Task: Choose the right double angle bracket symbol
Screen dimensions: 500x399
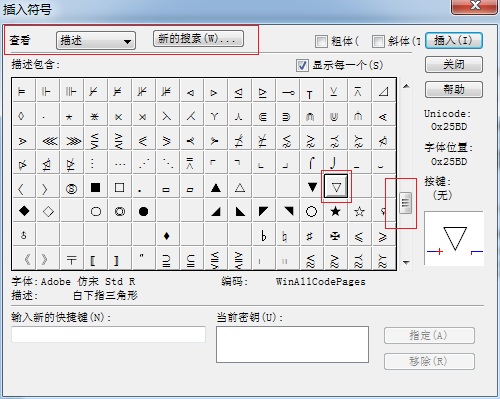Action: pyautogui.click(x=44, y=259)
